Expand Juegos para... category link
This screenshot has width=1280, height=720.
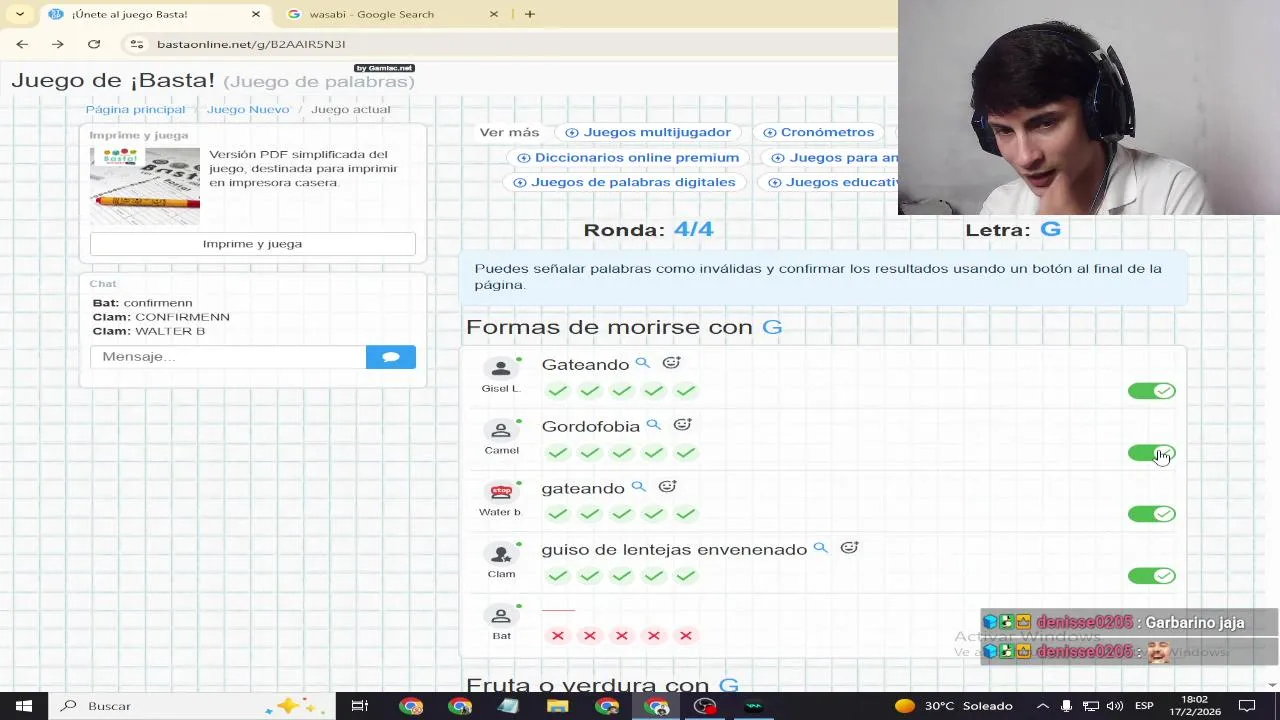tap(832, 157)
